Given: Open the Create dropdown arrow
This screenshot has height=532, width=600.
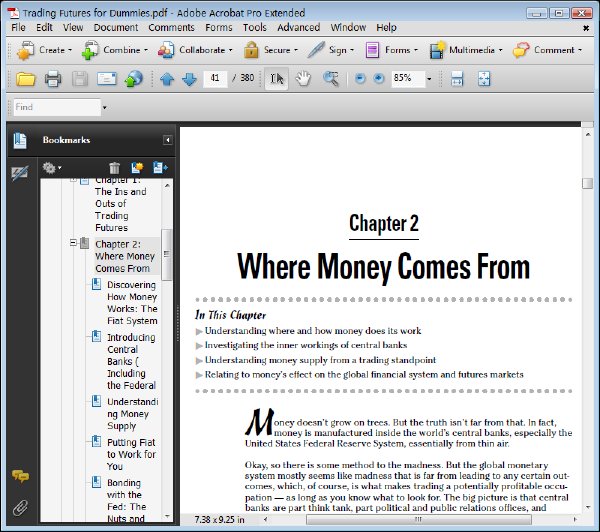Looking at the screenshot, I should (70, 50).
